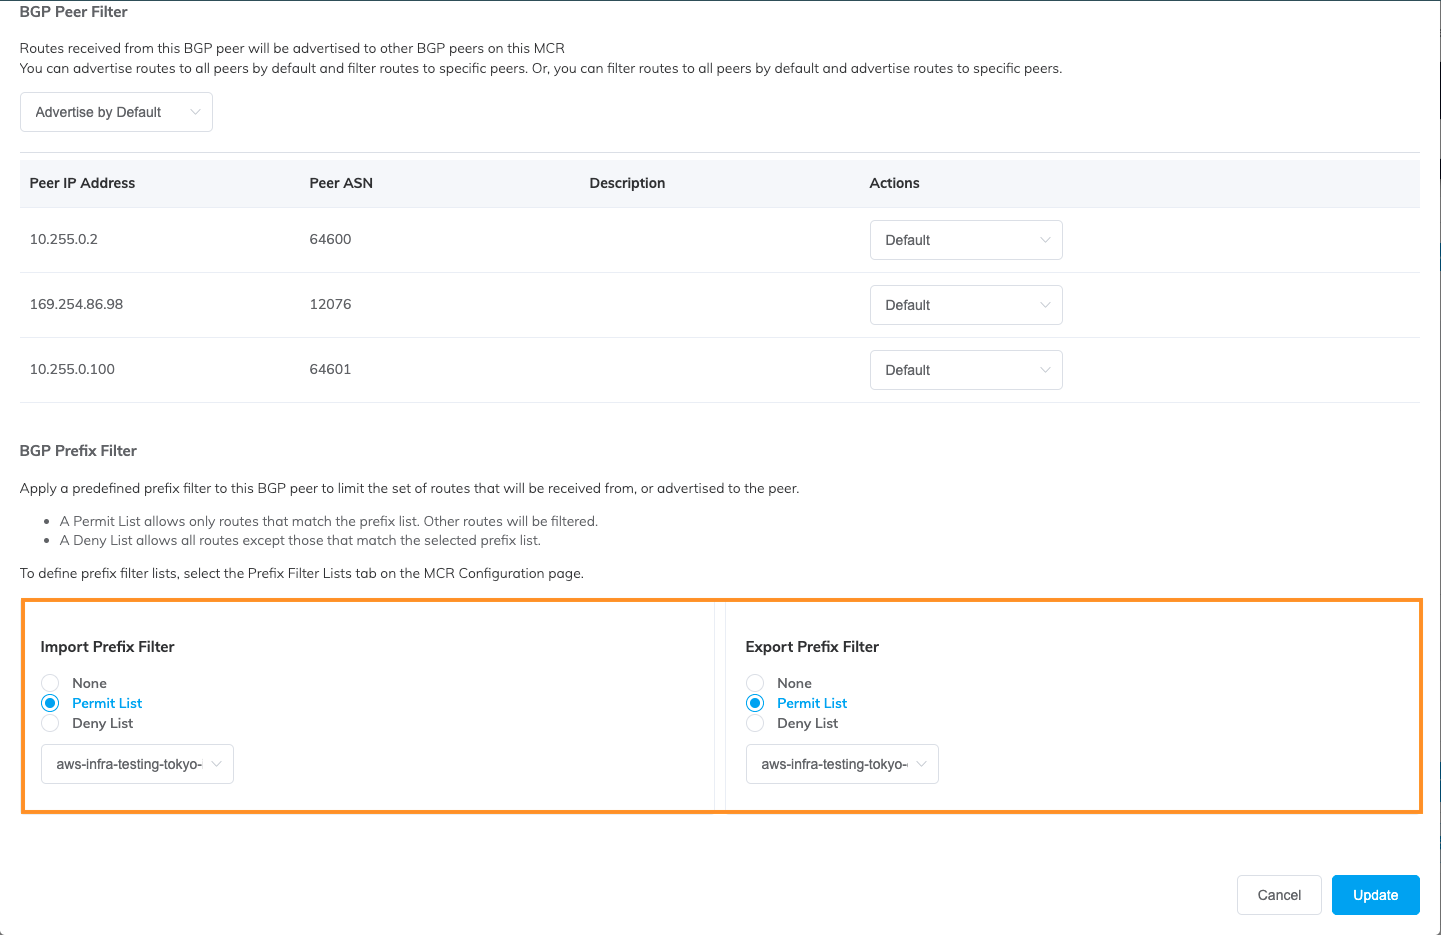The width and height of the screenshot is (1441, 935).
Task: Open the Advertise by Default dropdown
Action: (115, 111)
